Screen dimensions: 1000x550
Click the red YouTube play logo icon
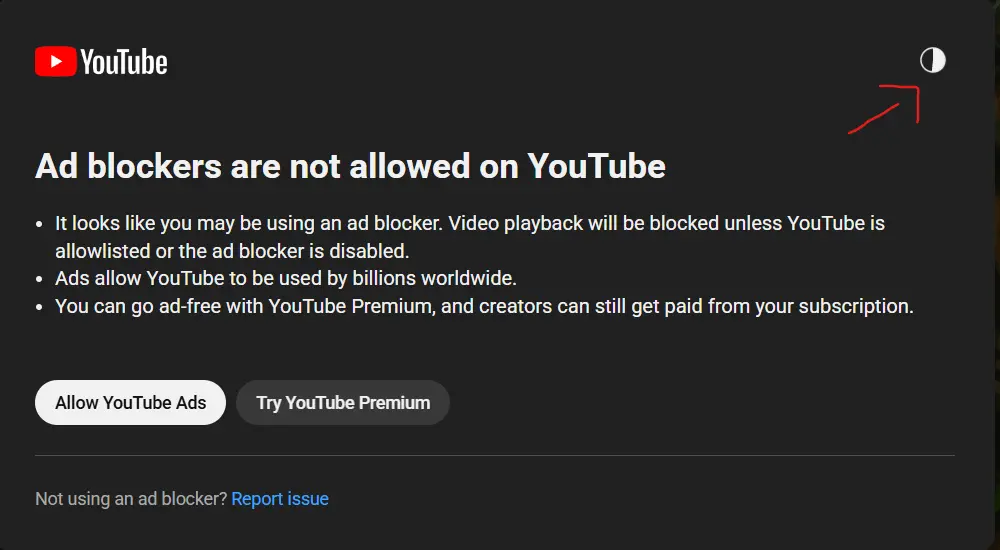[55, 62]
